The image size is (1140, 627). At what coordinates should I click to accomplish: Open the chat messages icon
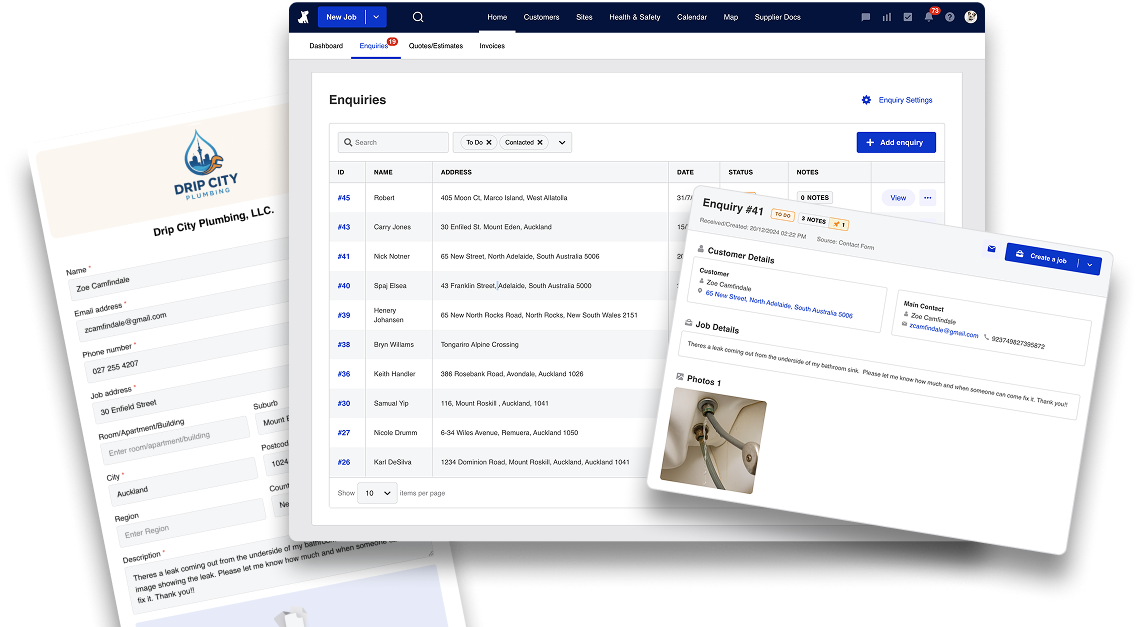tap(865, 17)
